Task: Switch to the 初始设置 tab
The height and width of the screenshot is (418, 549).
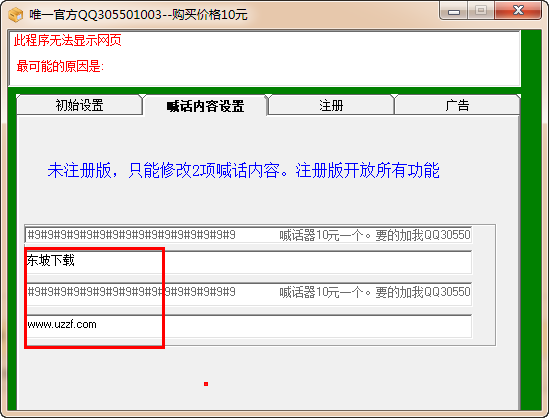Action: [x=79, y=105]
